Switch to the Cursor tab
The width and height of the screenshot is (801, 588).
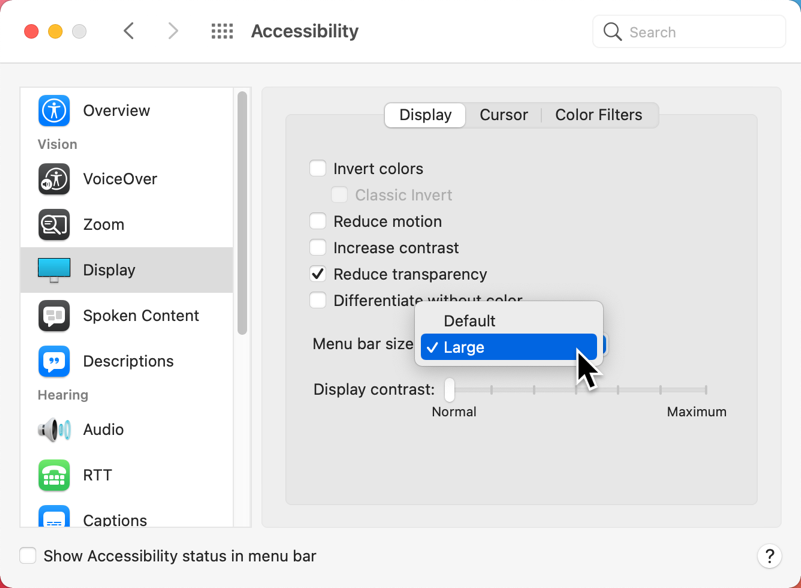[x=503, y=115]
